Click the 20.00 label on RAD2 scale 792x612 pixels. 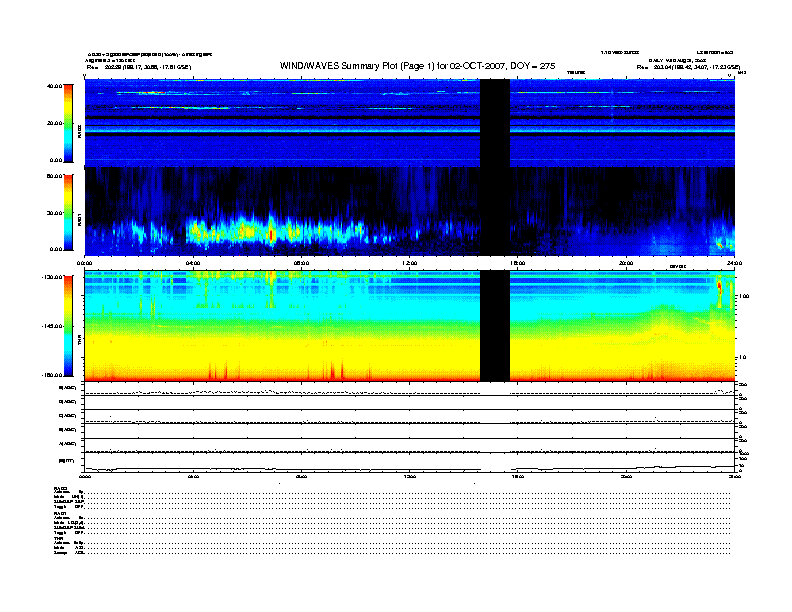click(x=55, y=123)
